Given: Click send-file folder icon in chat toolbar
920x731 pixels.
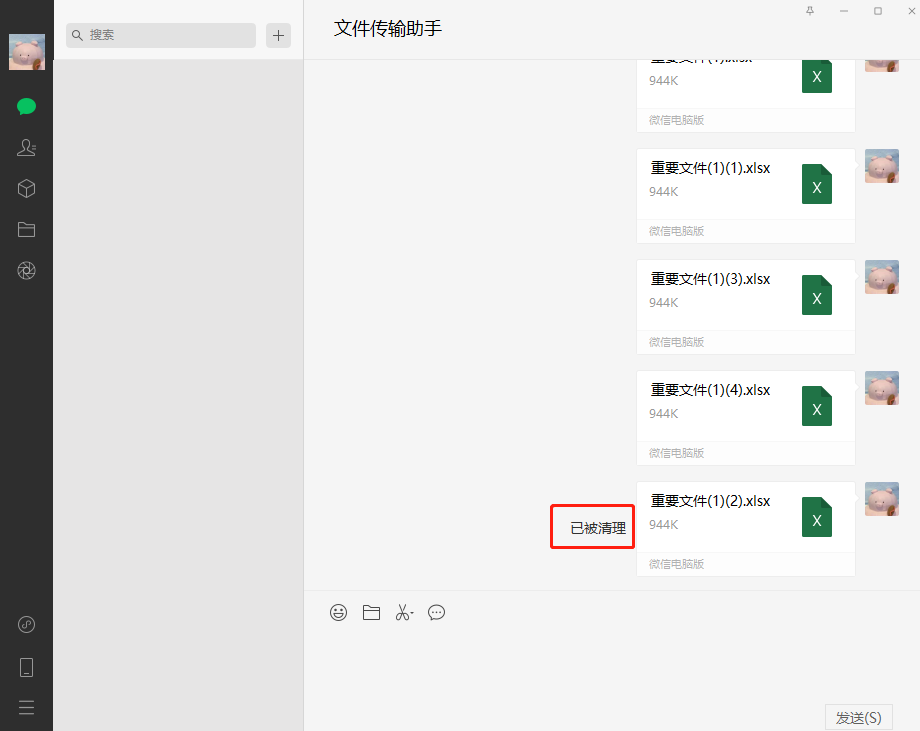Looking at the screenshot, I should point(371,612).
